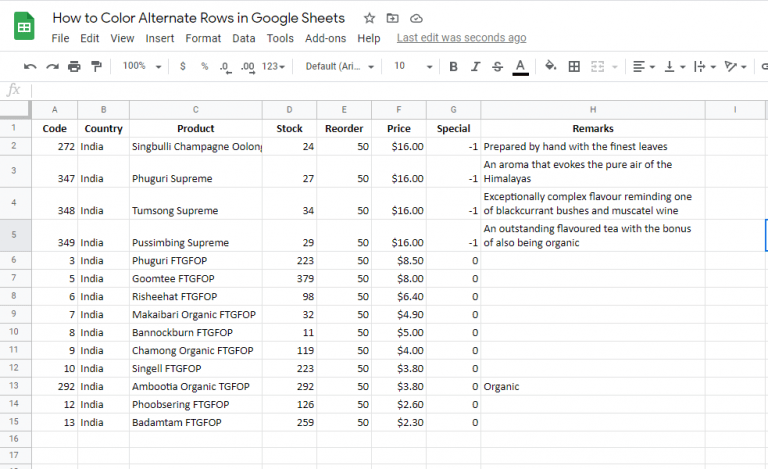Image resolution: width=768 pixels, height=469 pixels.
Task: Open the text rotation dropdown
Action: [736, 67]
